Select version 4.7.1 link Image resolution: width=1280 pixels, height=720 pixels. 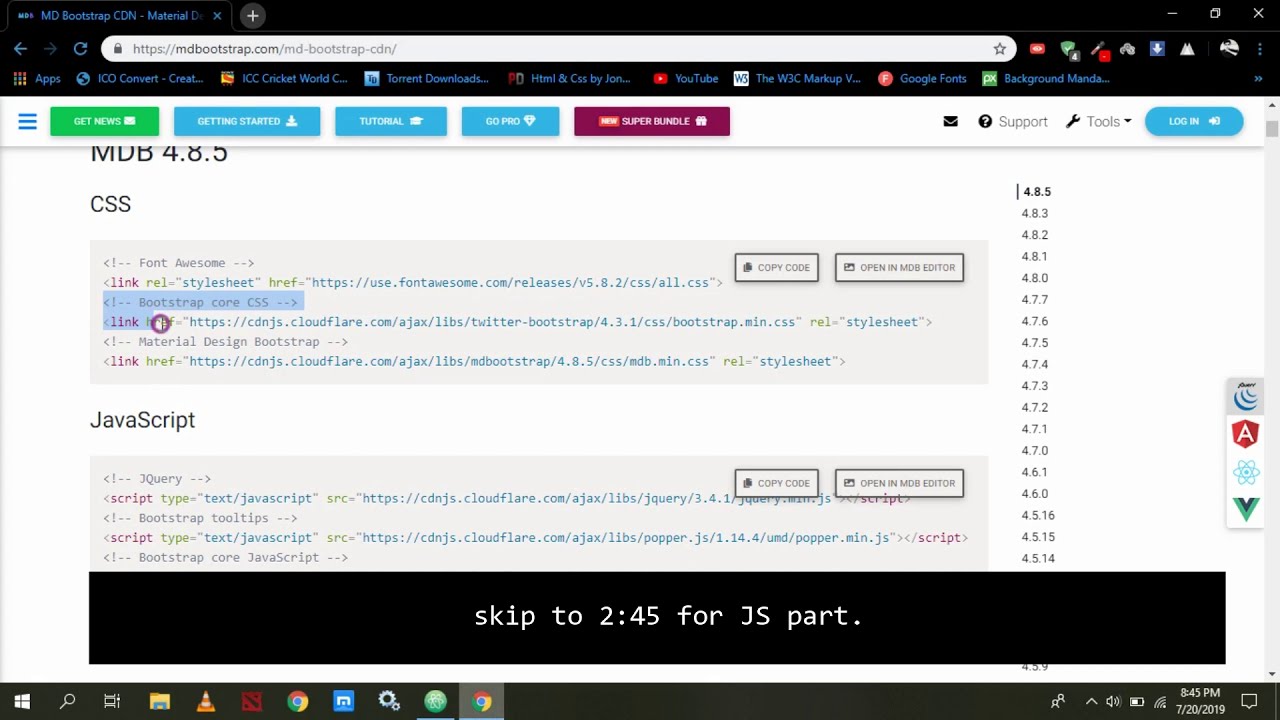tap(1034, 429)
